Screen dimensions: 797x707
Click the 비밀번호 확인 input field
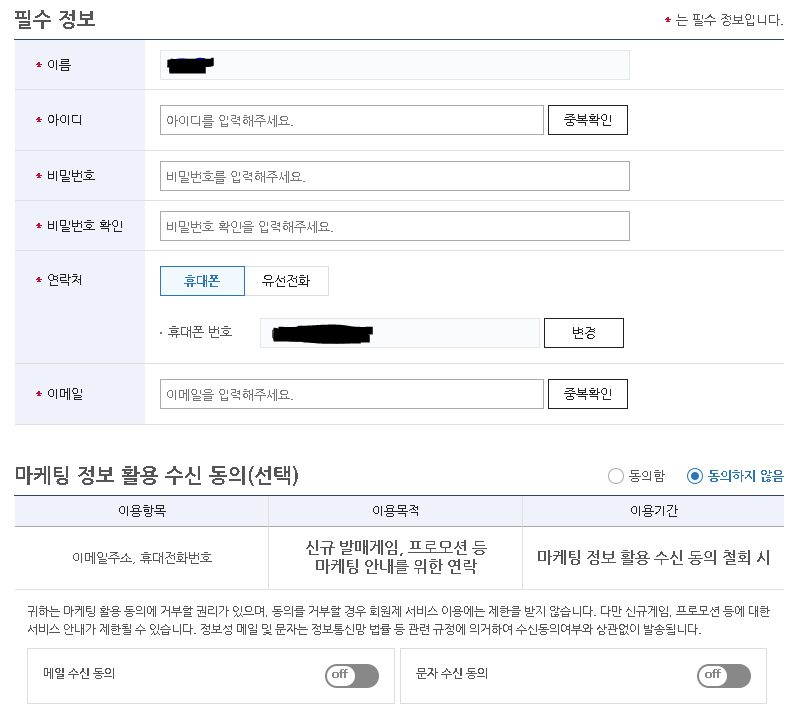(x=394, y=226)
